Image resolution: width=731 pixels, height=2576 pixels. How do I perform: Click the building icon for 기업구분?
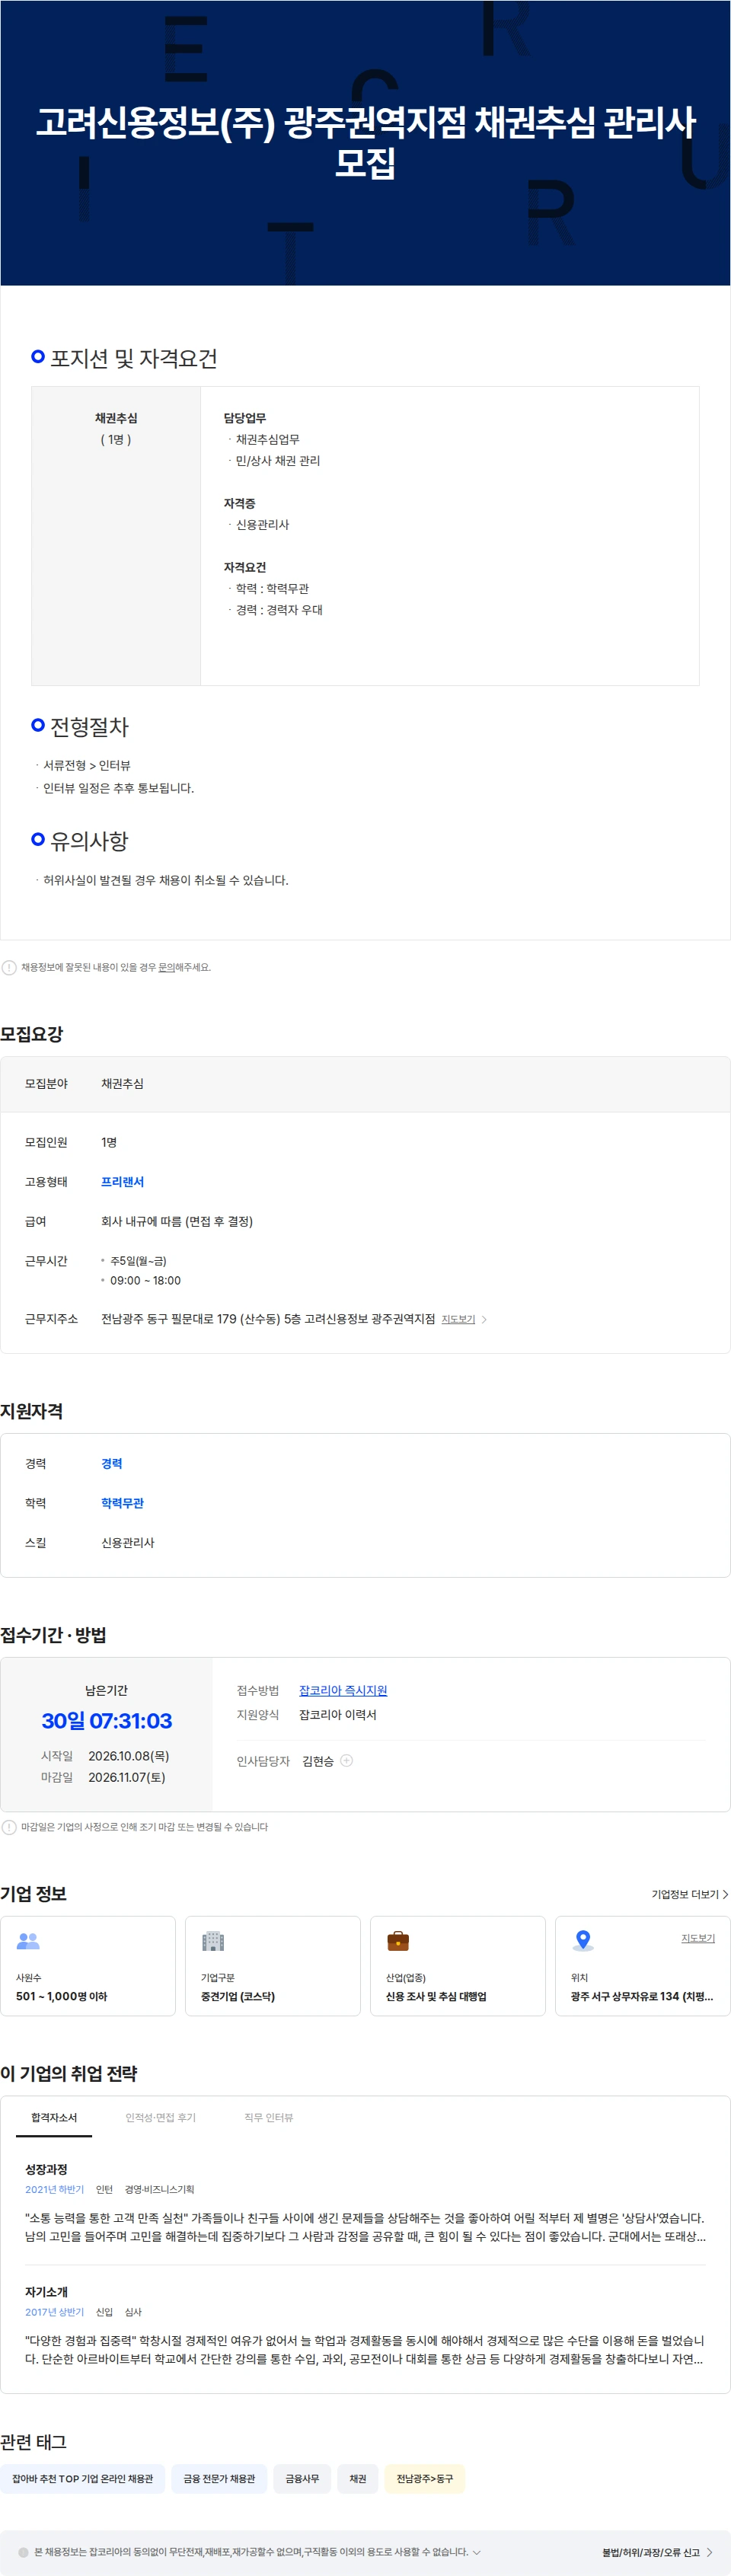tap(213, 1940)
